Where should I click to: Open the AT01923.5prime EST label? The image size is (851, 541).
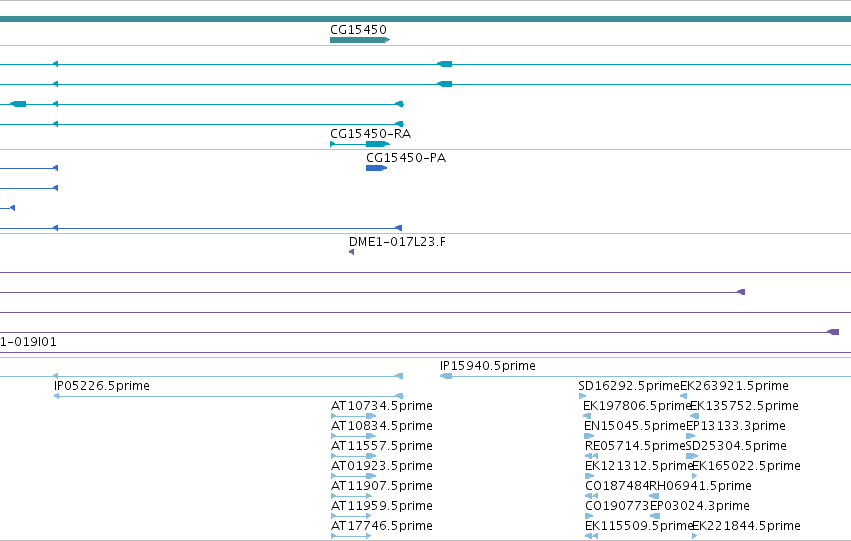click(382, 466)
